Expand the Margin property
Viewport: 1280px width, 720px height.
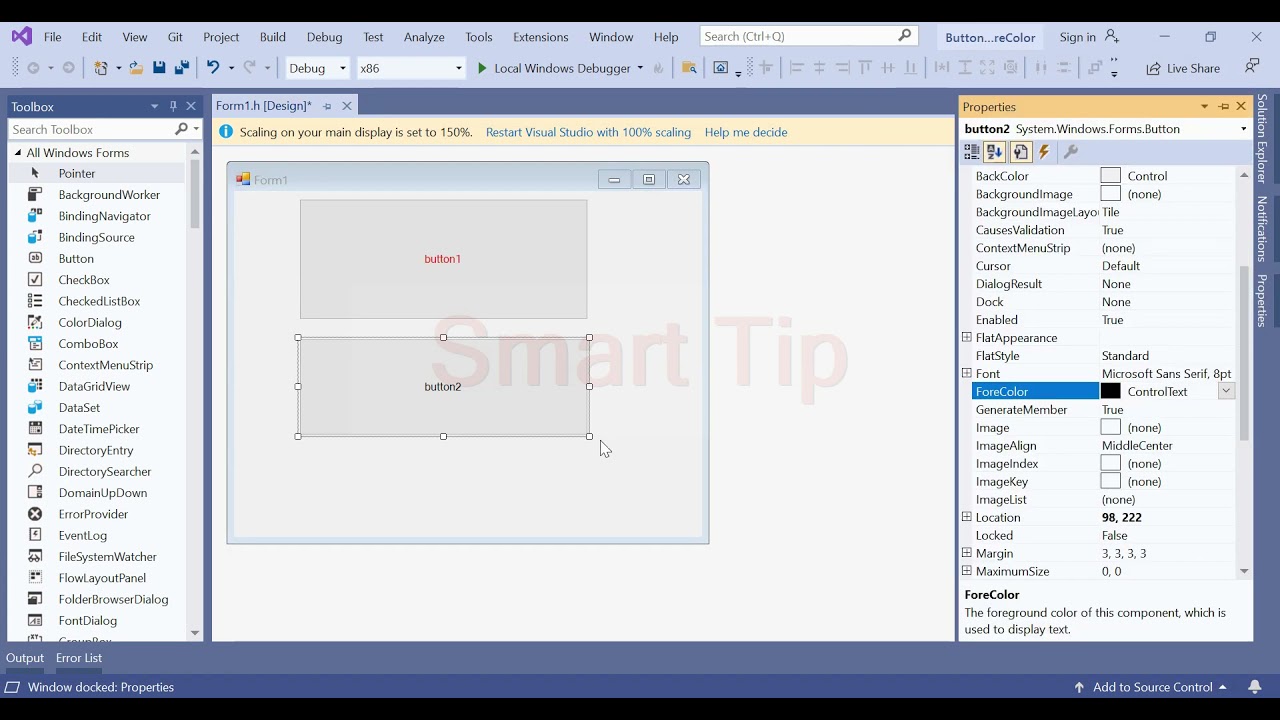[967, 553]
